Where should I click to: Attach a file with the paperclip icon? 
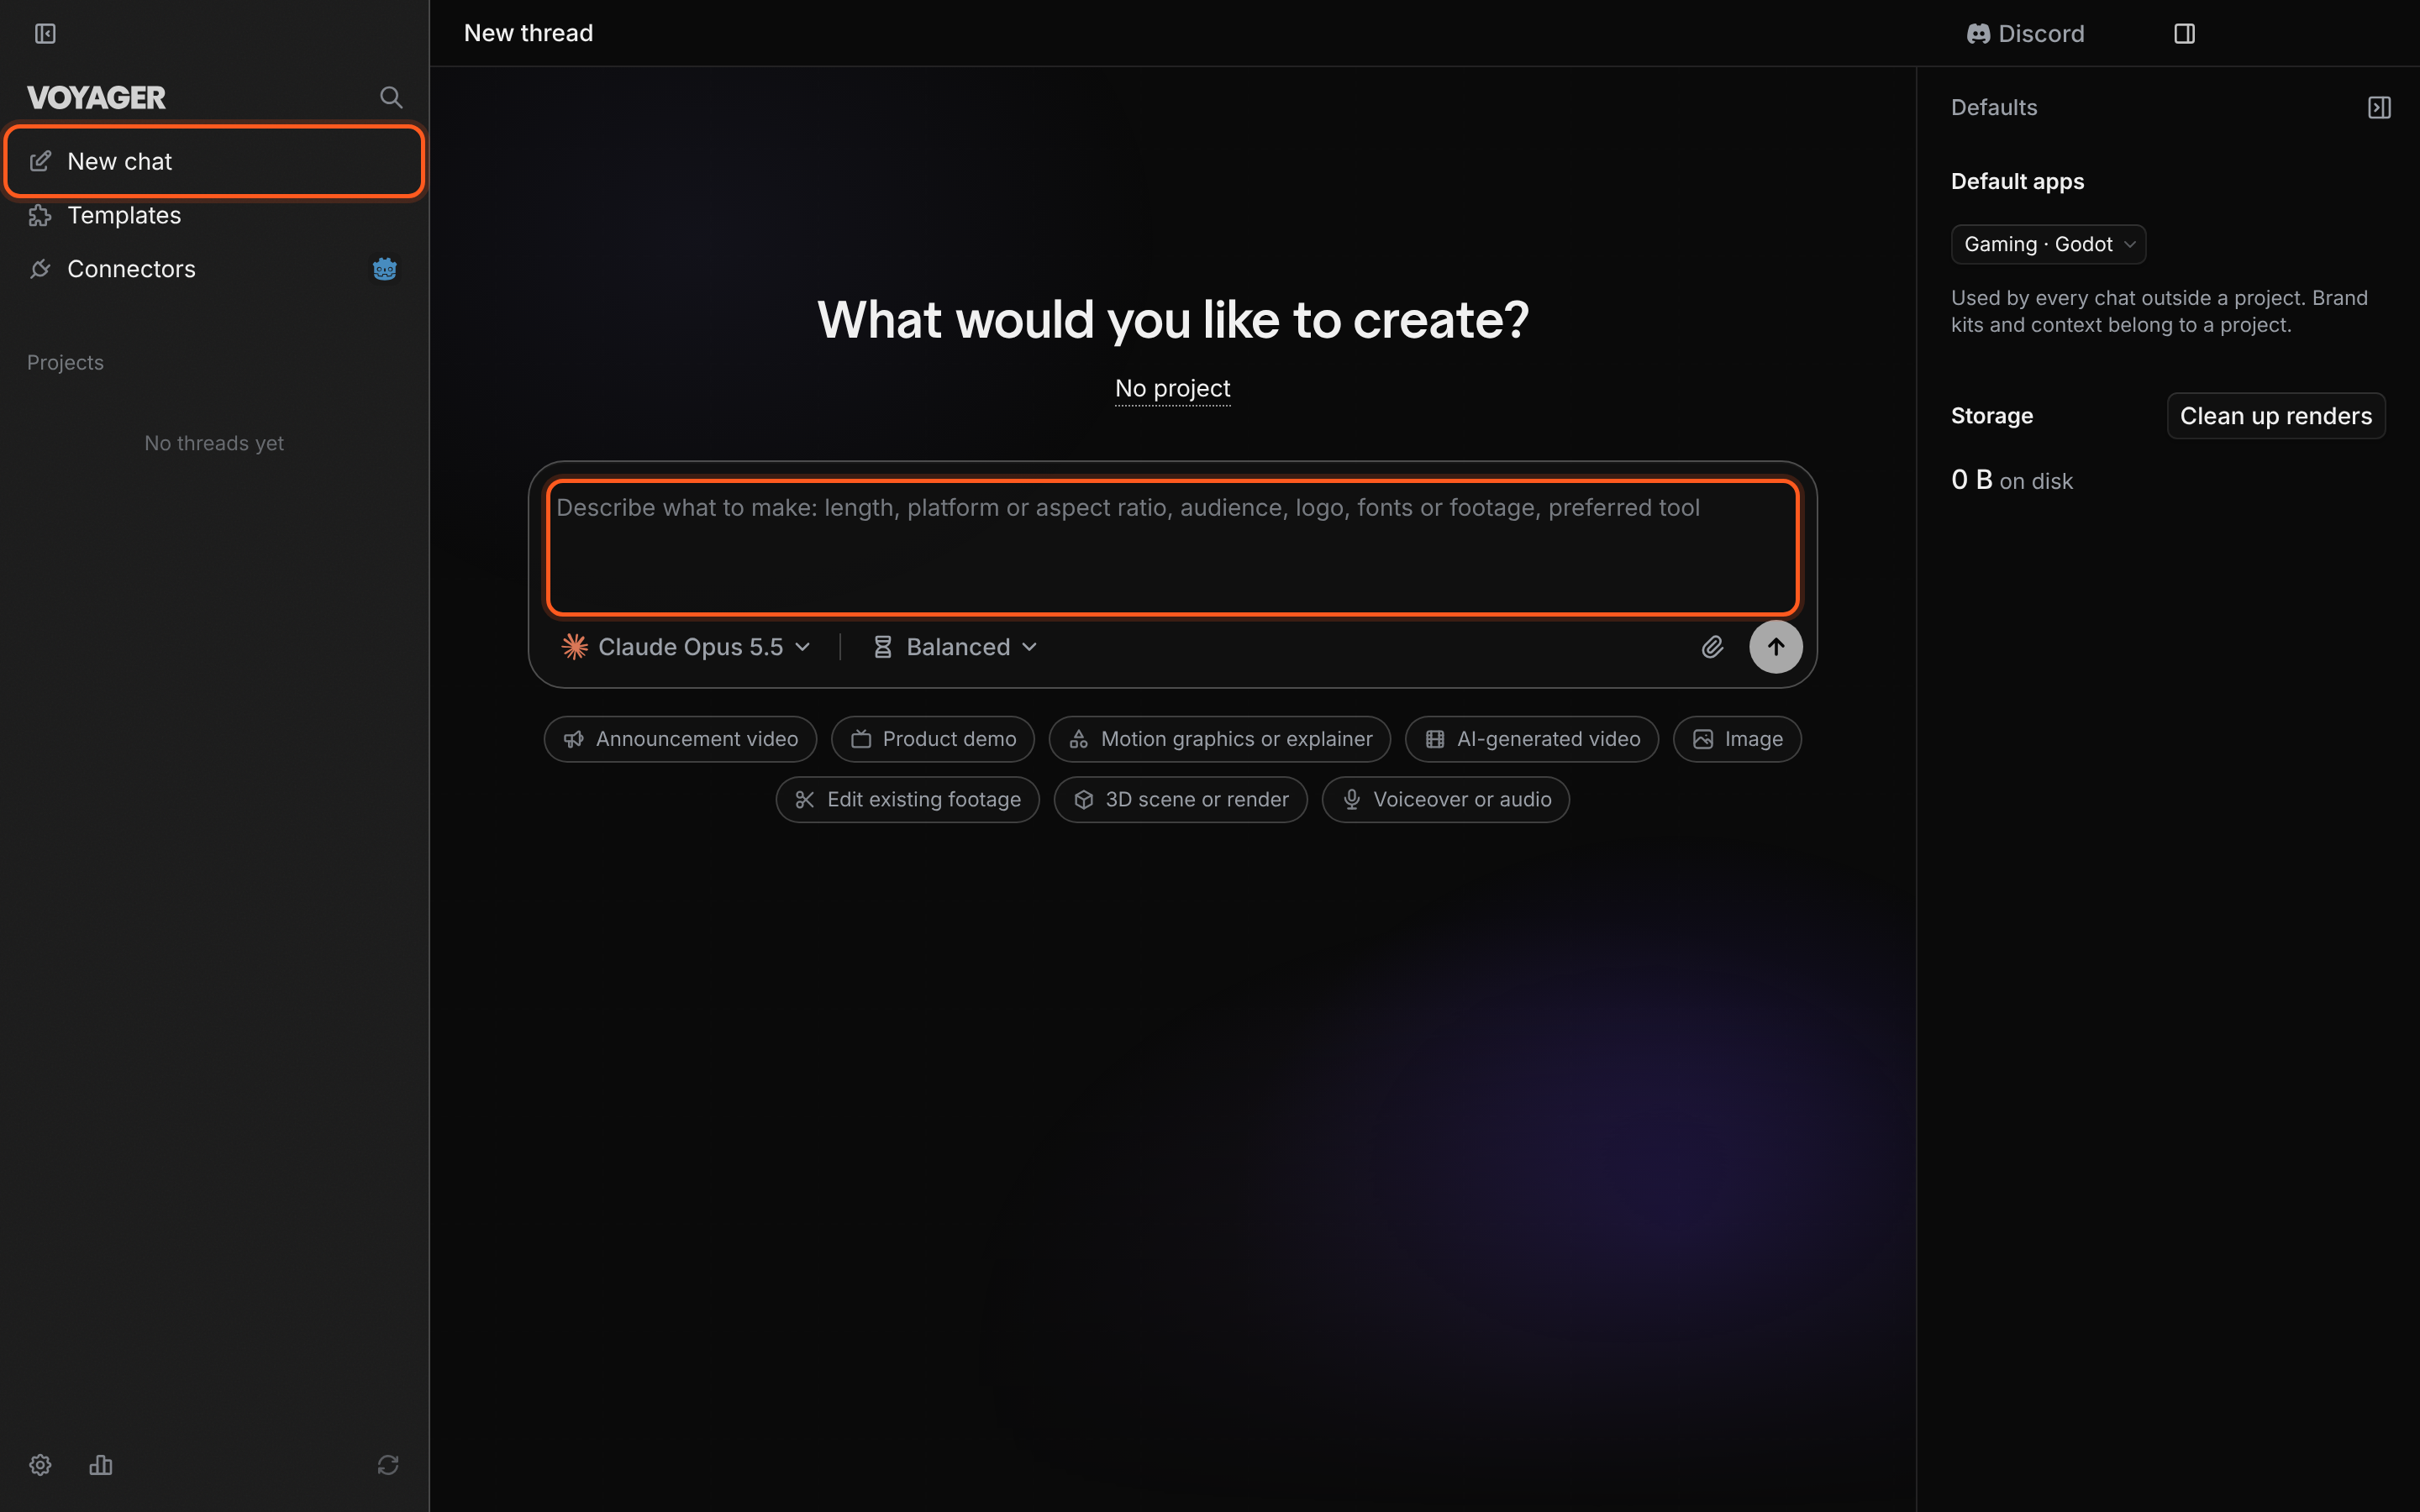[1712, 647]
